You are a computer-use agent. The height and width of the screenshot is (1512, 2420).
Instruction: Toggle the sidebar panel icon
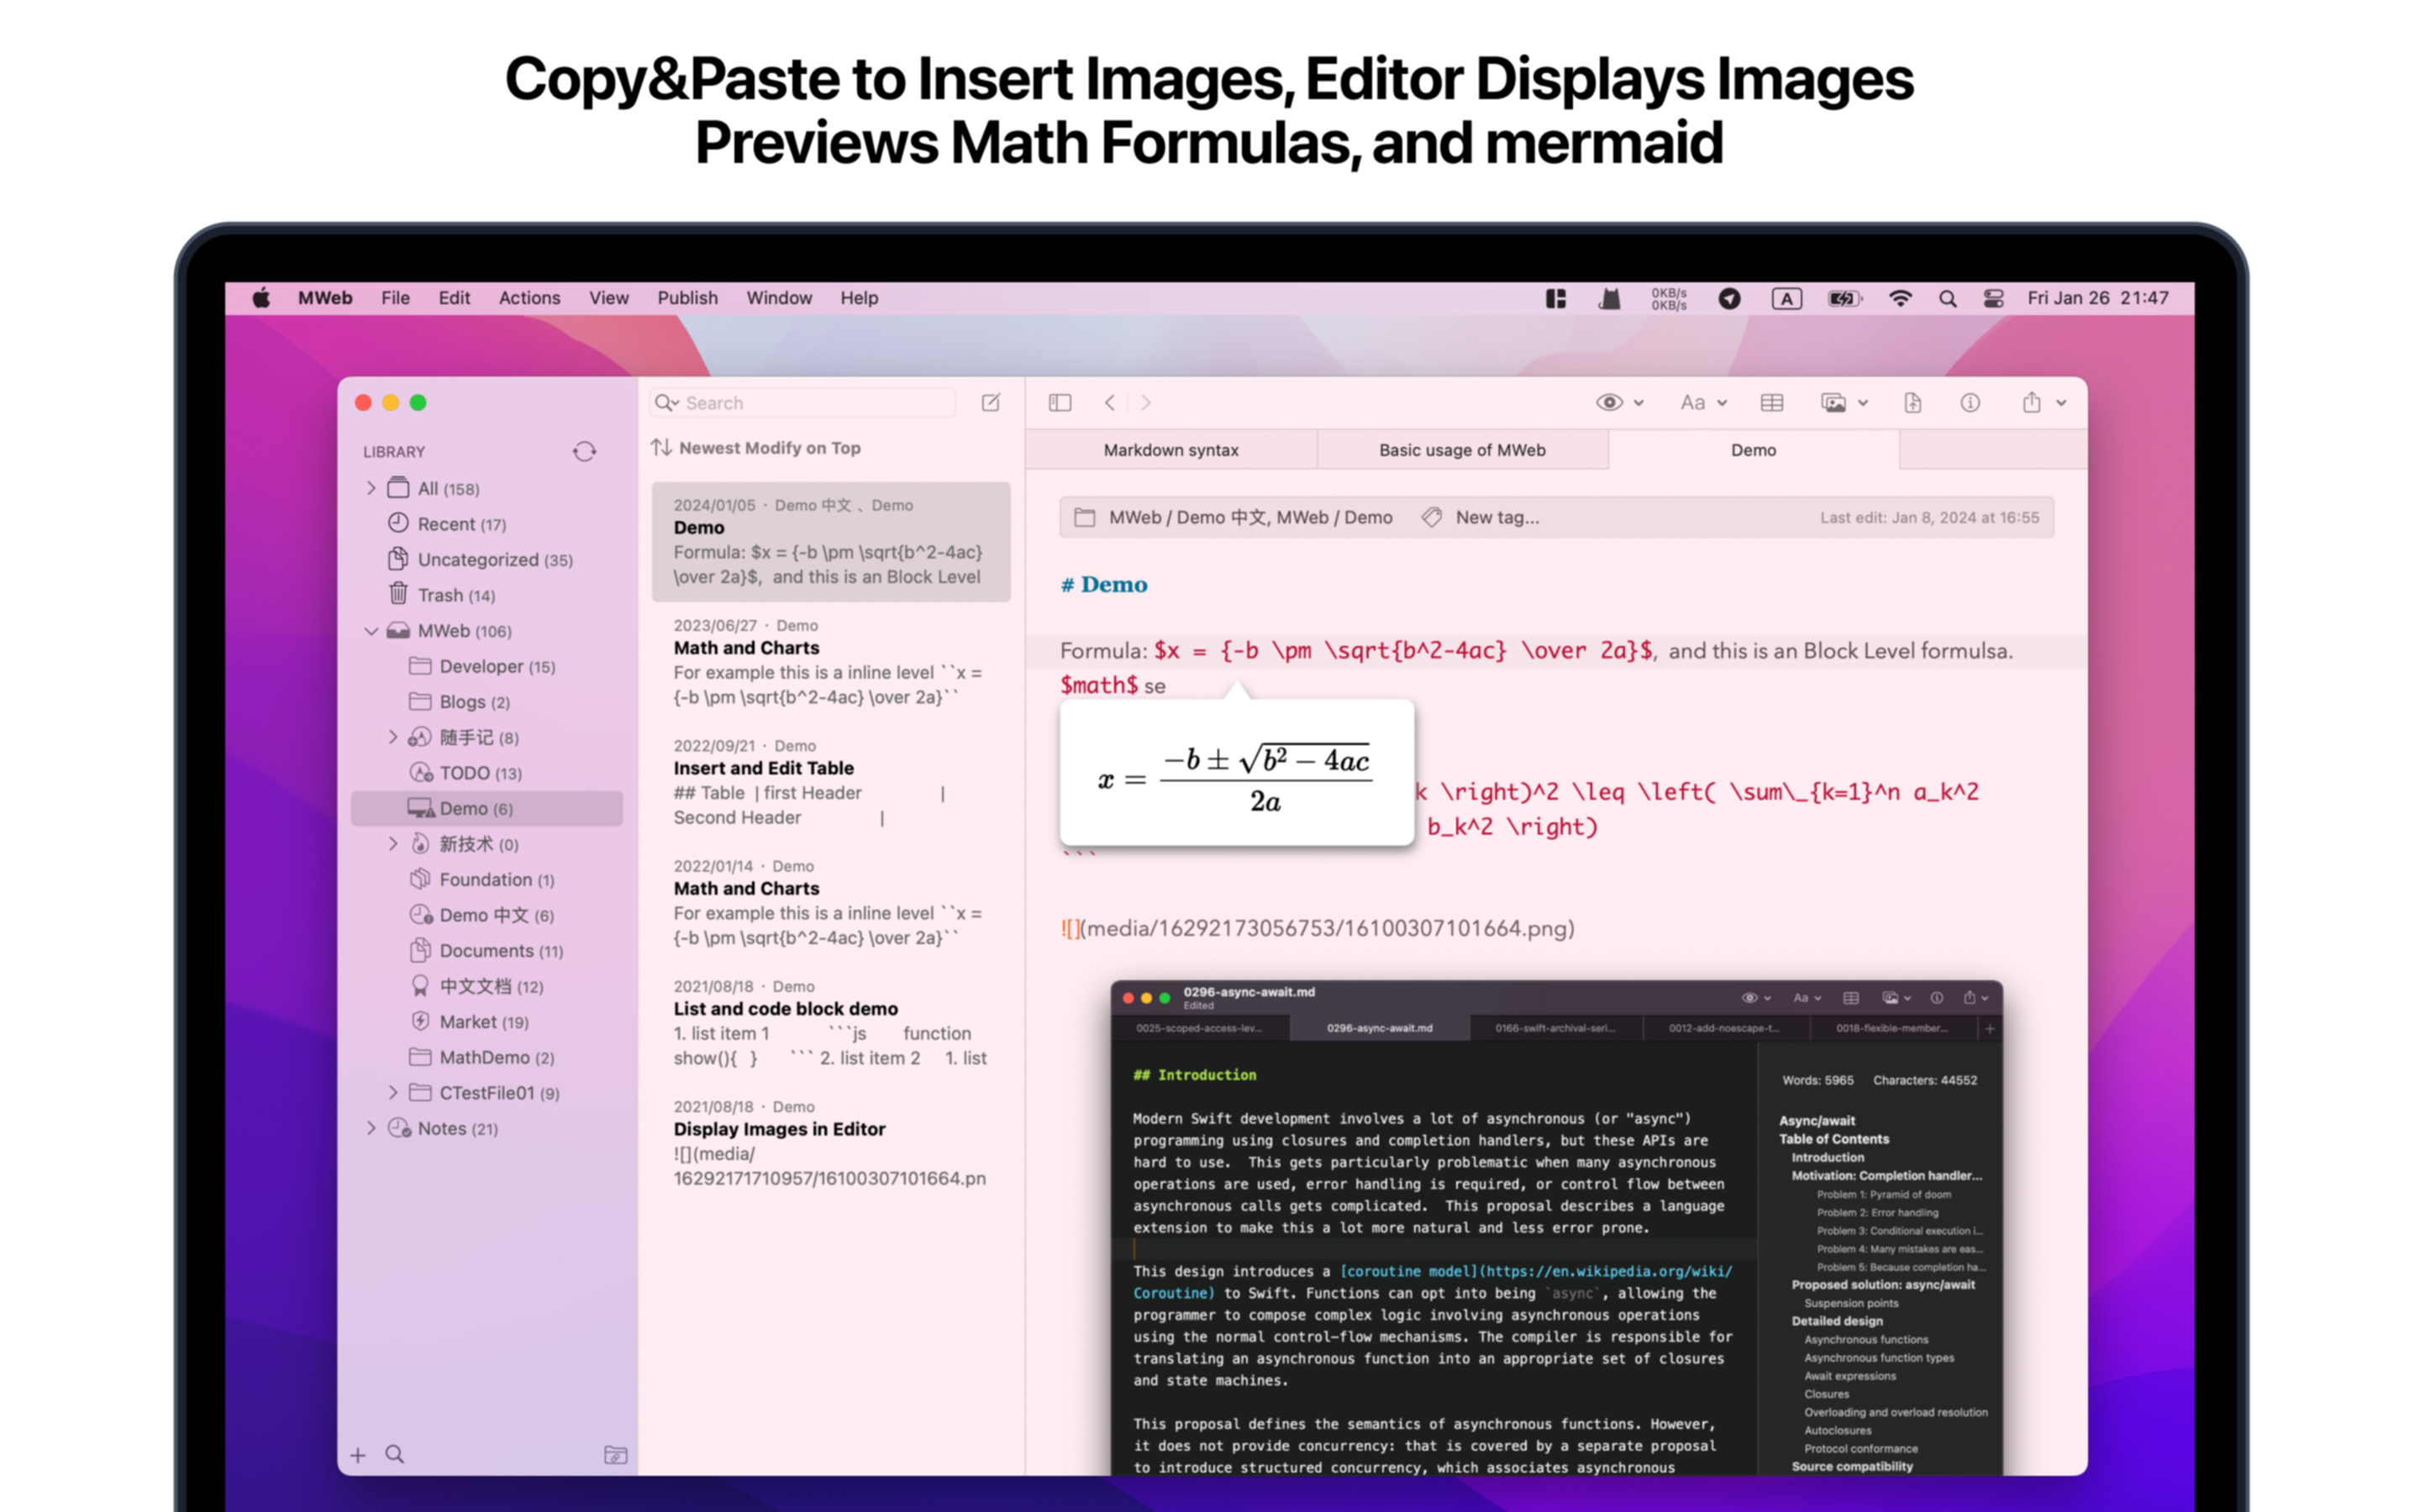point(1060,403)
